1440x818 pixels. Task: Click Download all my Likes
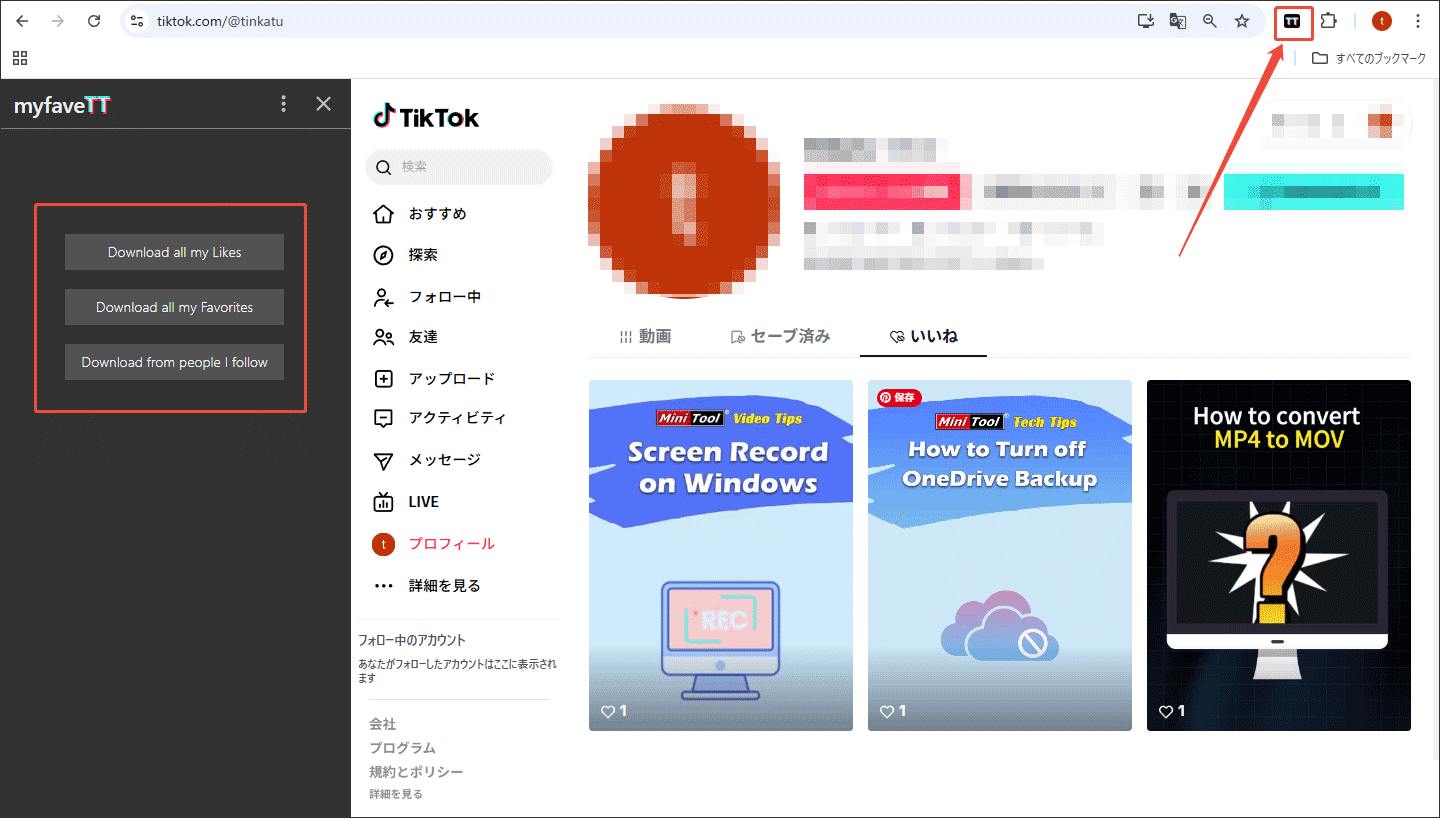pyautogui.click(x=175, y=252)
